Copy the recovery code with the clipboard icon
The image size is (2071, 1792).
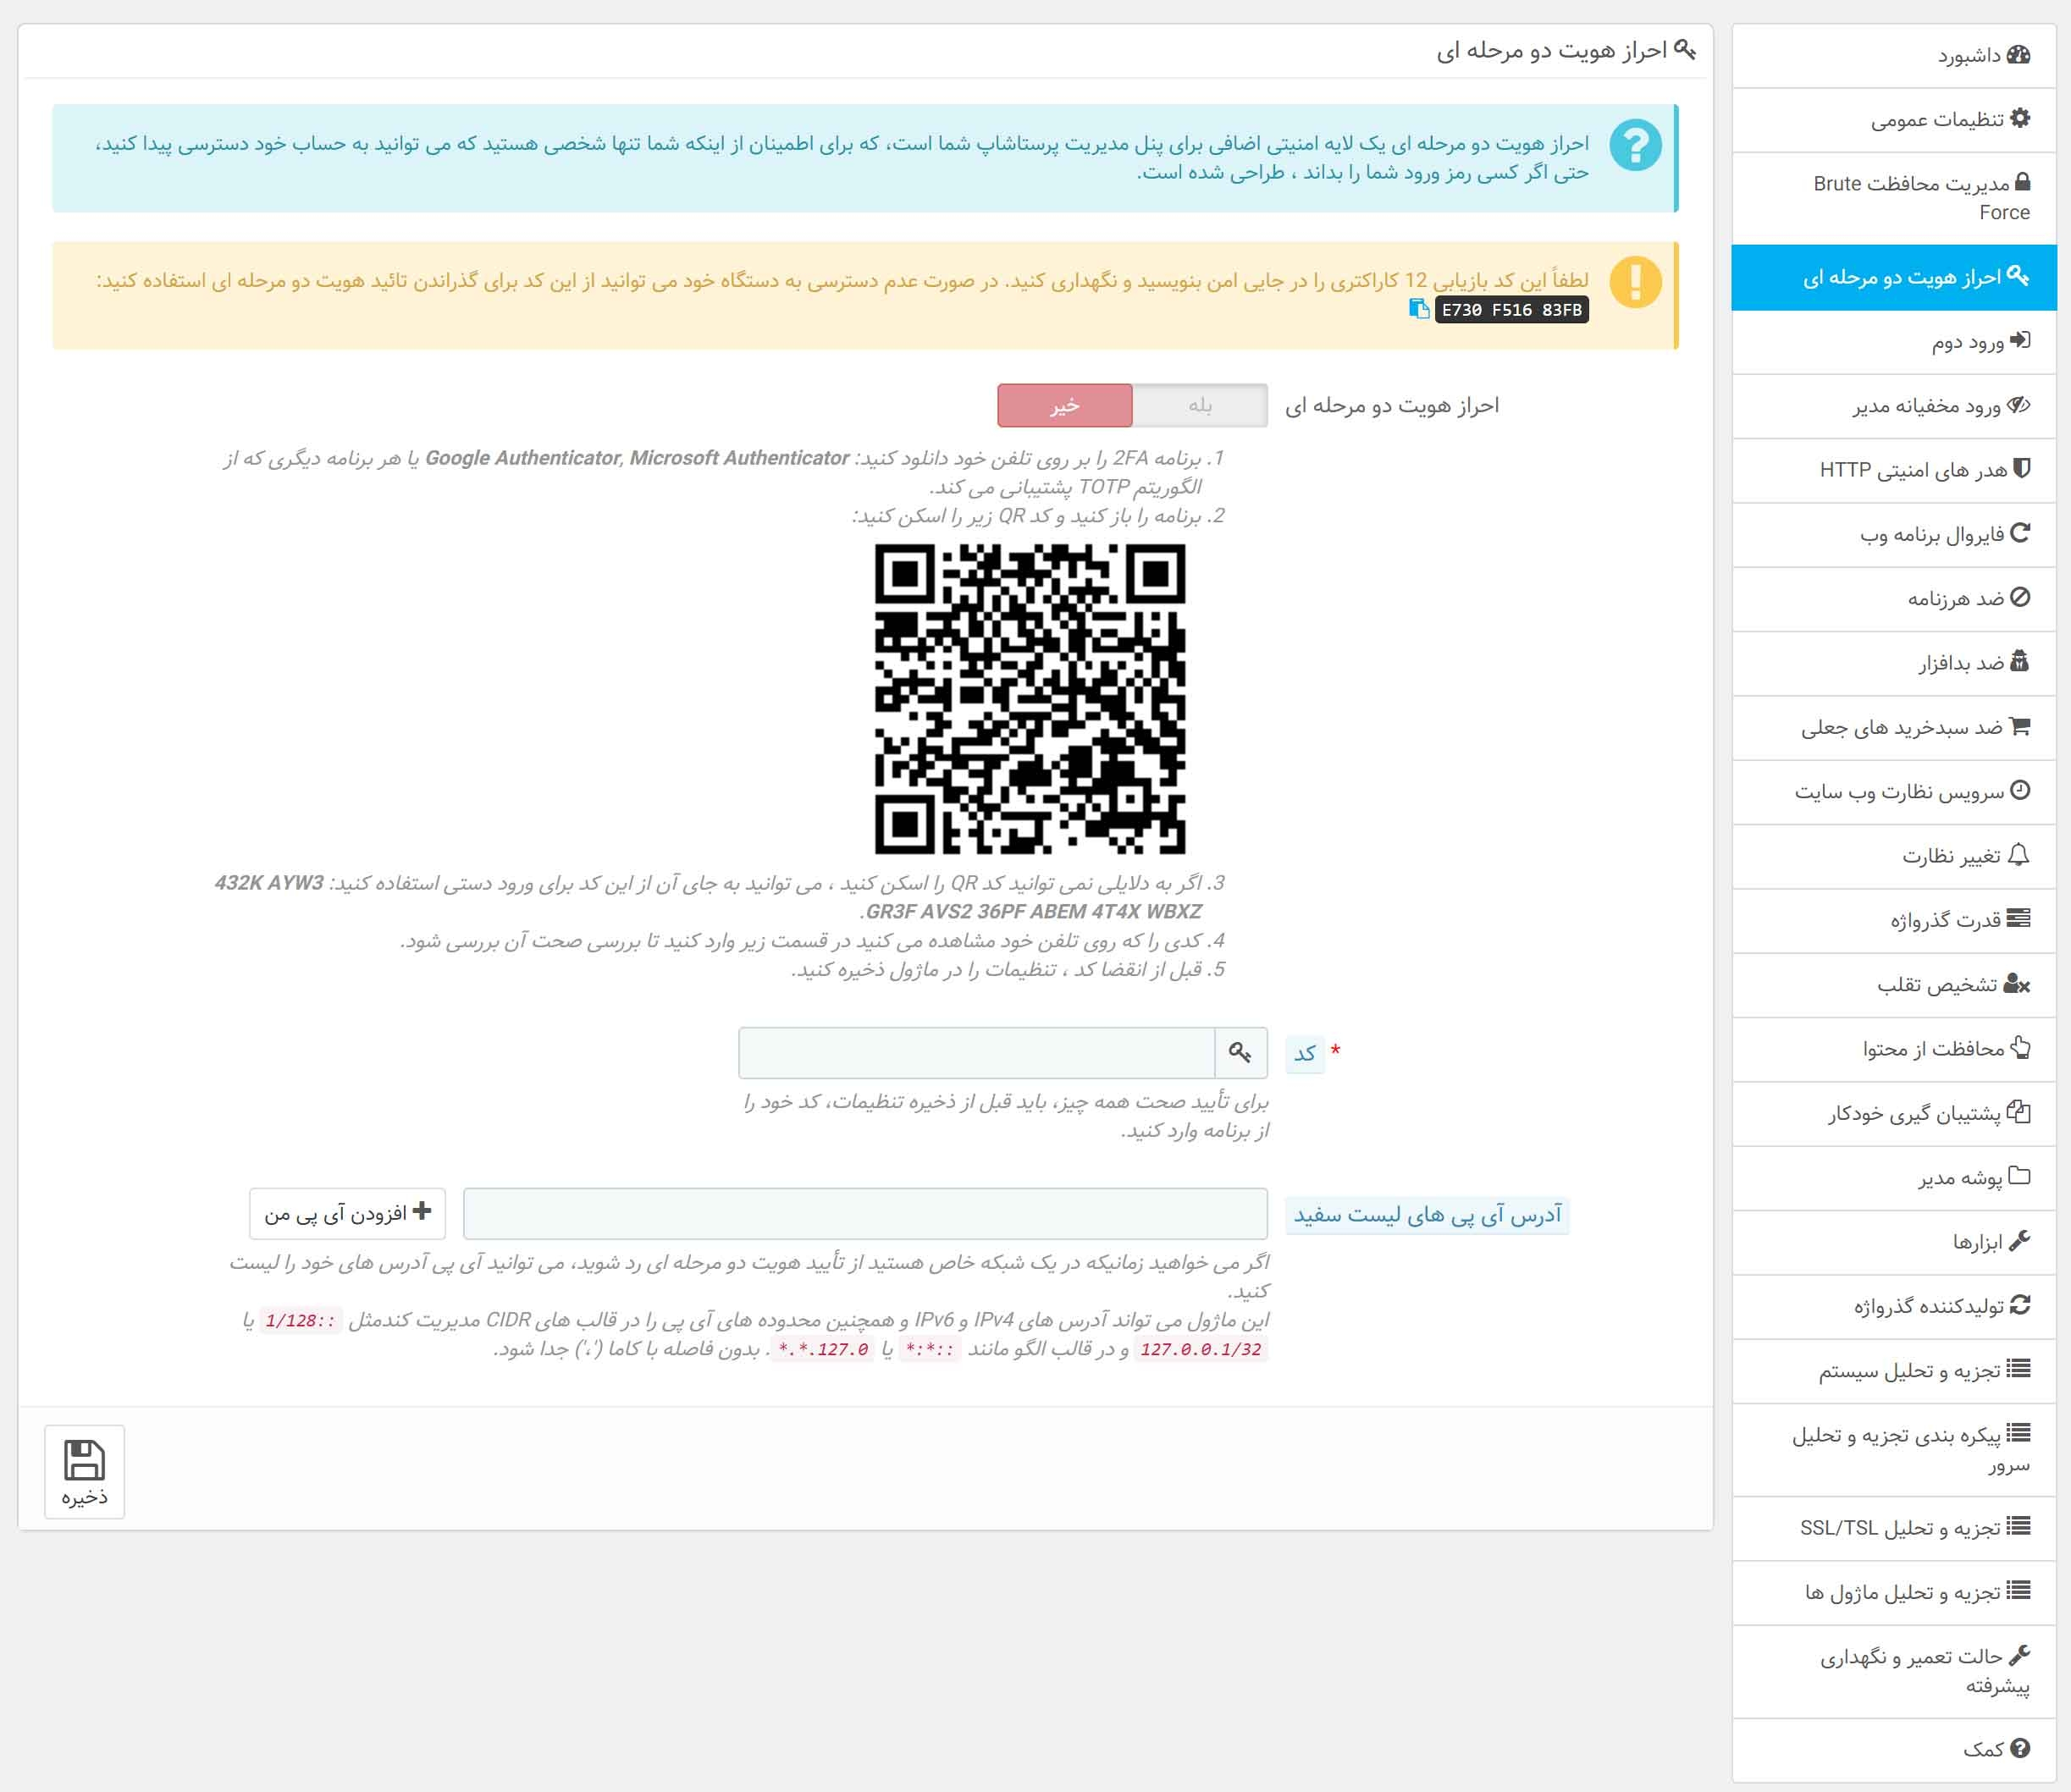pyautogui.click(x=1418, y=309)
